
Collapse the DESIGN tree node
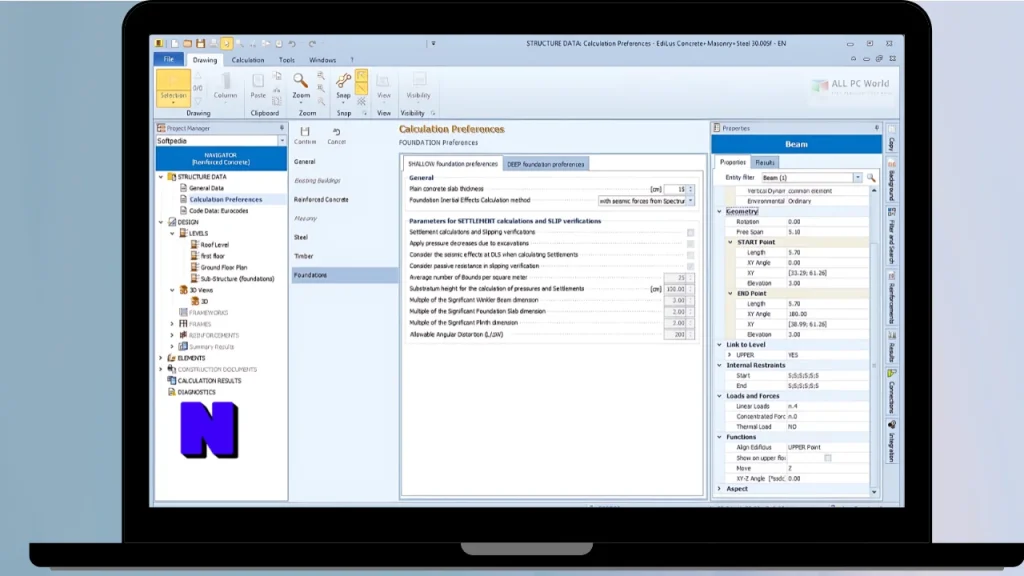(x=161, y=222)
